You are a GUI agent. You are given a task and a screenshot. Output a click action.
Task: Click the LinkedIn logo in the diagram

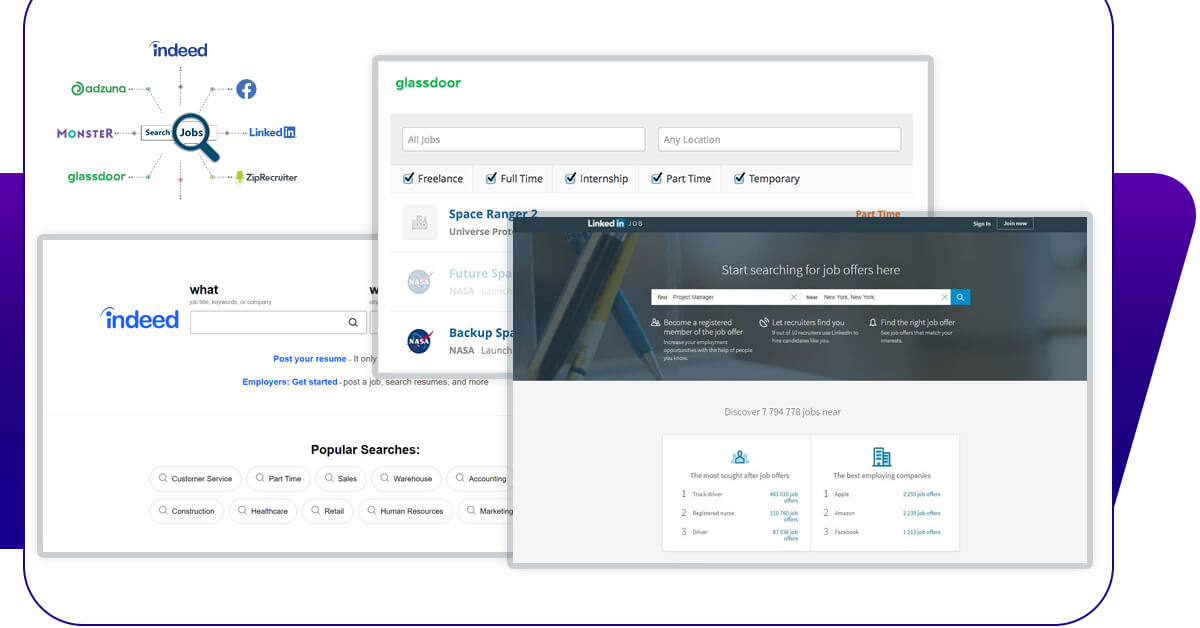tap(272, 132)
